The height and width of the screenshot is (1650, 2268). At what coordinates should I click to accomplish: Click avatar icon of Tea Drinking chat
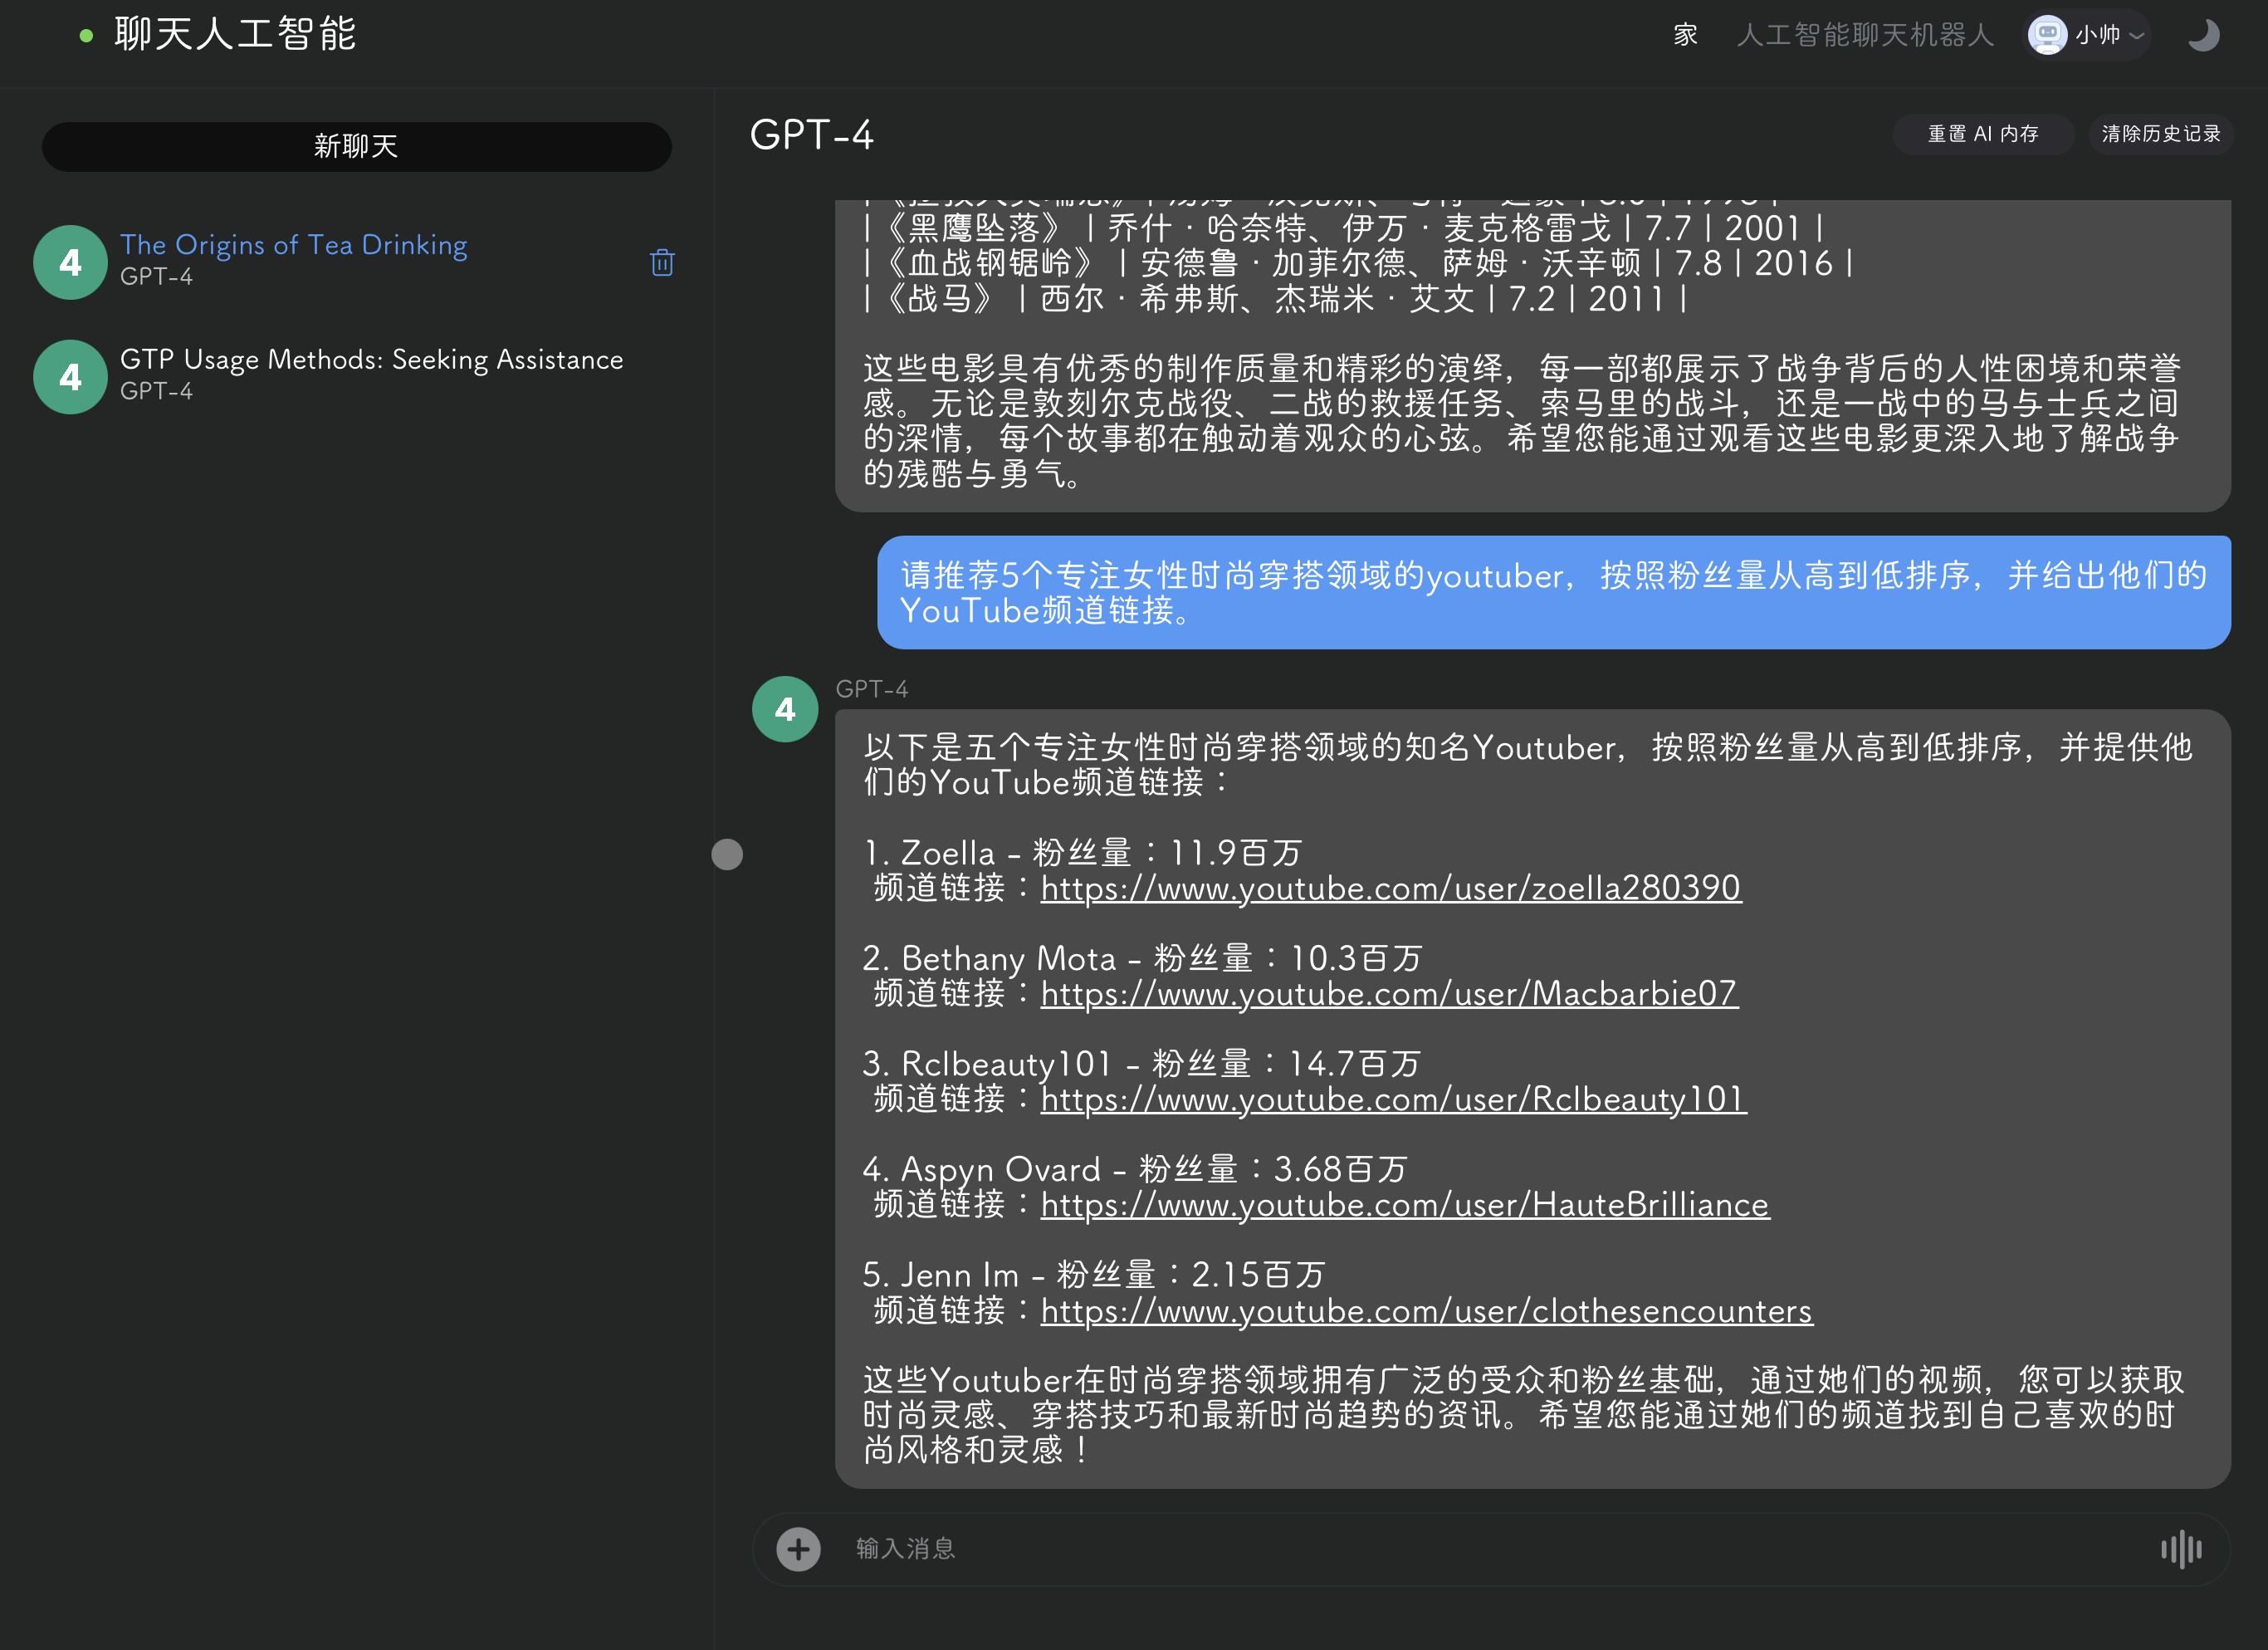click(70, 262)
